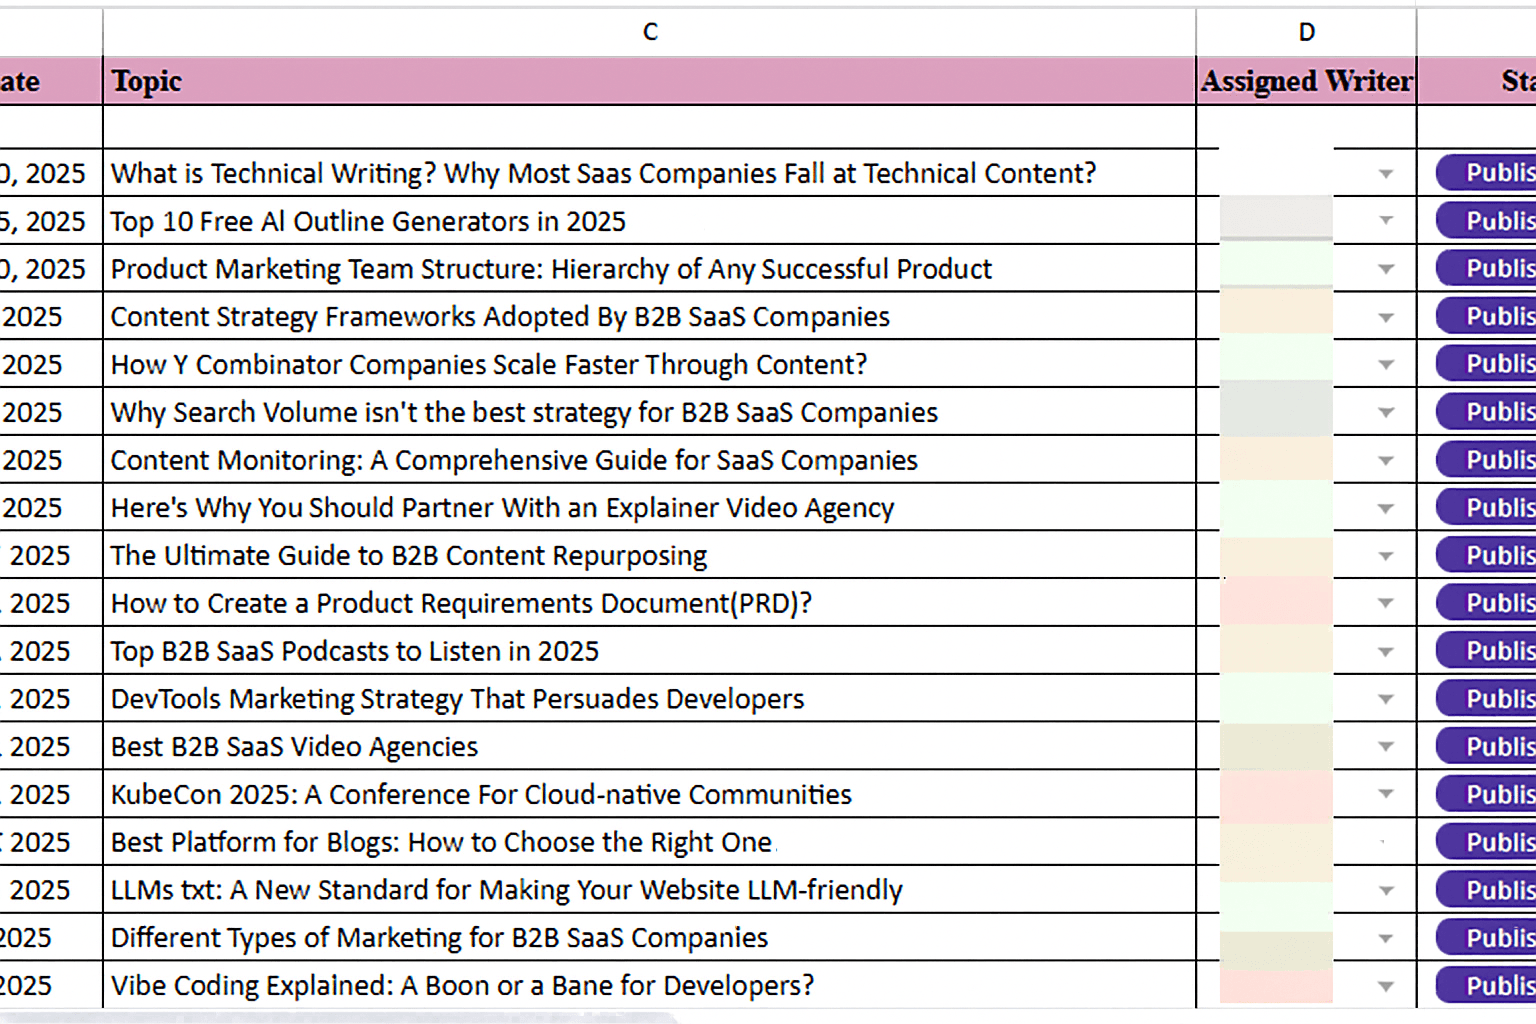Viewport: 1536px width, 1024px height.
Task: Select 'DevTools Marketing Strategy That Persuades Developers'
Action: (650, 698)
